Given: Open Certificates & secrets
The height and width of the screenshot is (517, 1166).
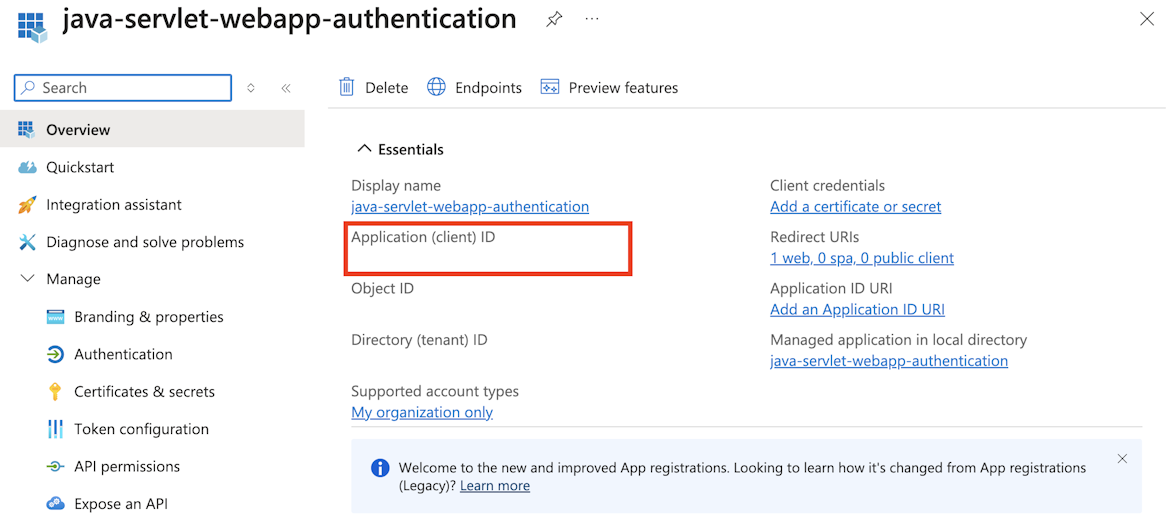Looking at the screenshot, I should pyautogui.click(x=144, y=391).
